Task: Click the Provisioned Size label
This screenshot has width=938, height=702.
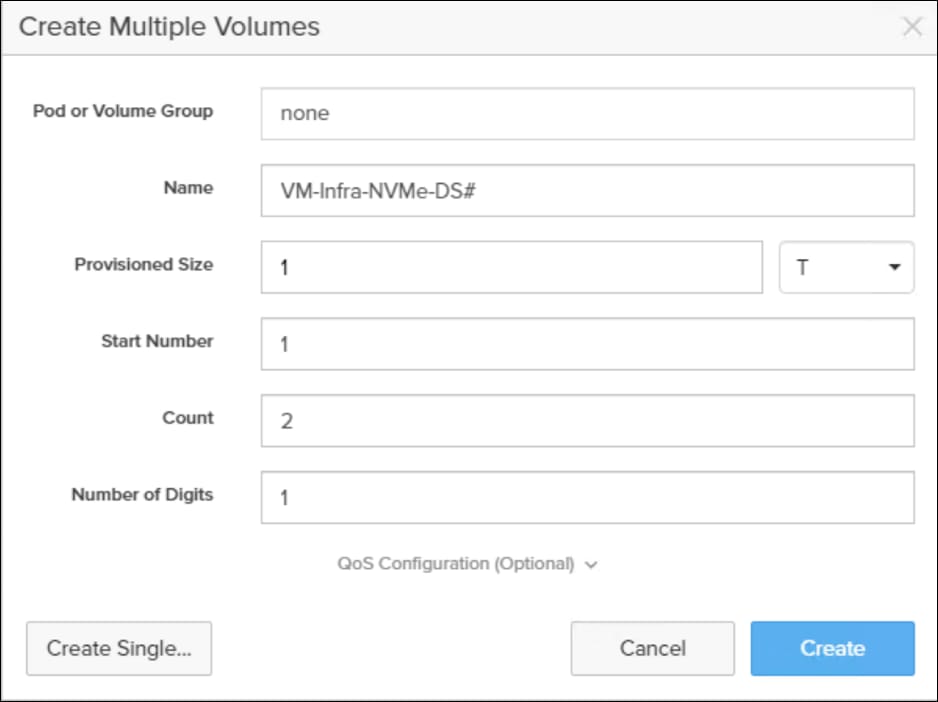Action: (x=143, y=264)
